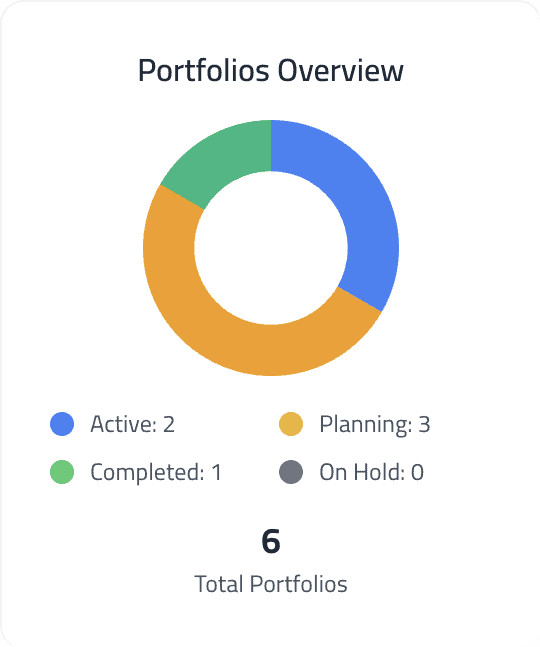Click the number 3 after Planning
The width and height of the screenshot is (540, 647).
424,424
